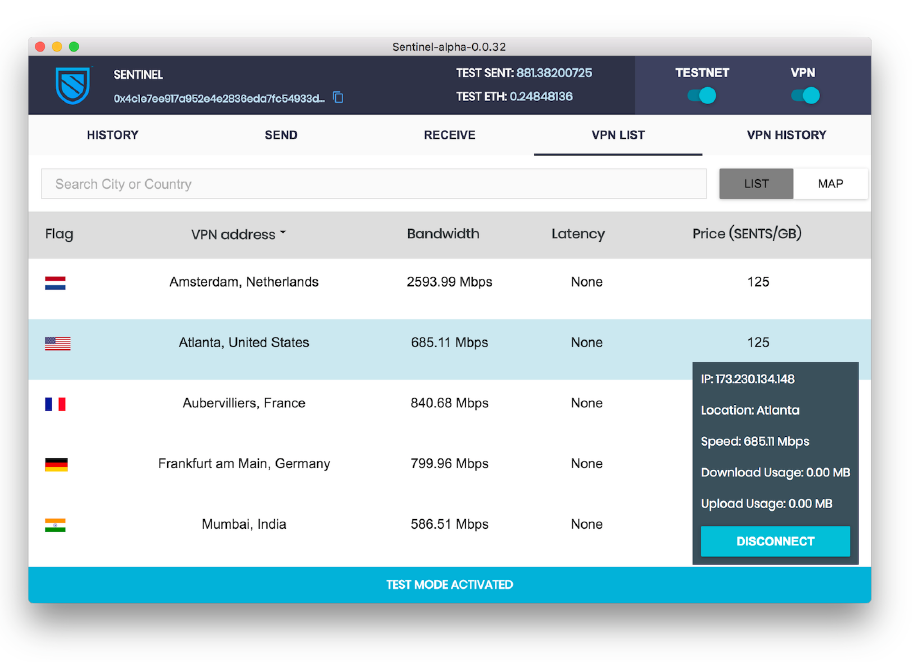The image size is (917, 662).
Task: Click the 799.96 Mbps bandwidth value
Action: tap(449, 464)
